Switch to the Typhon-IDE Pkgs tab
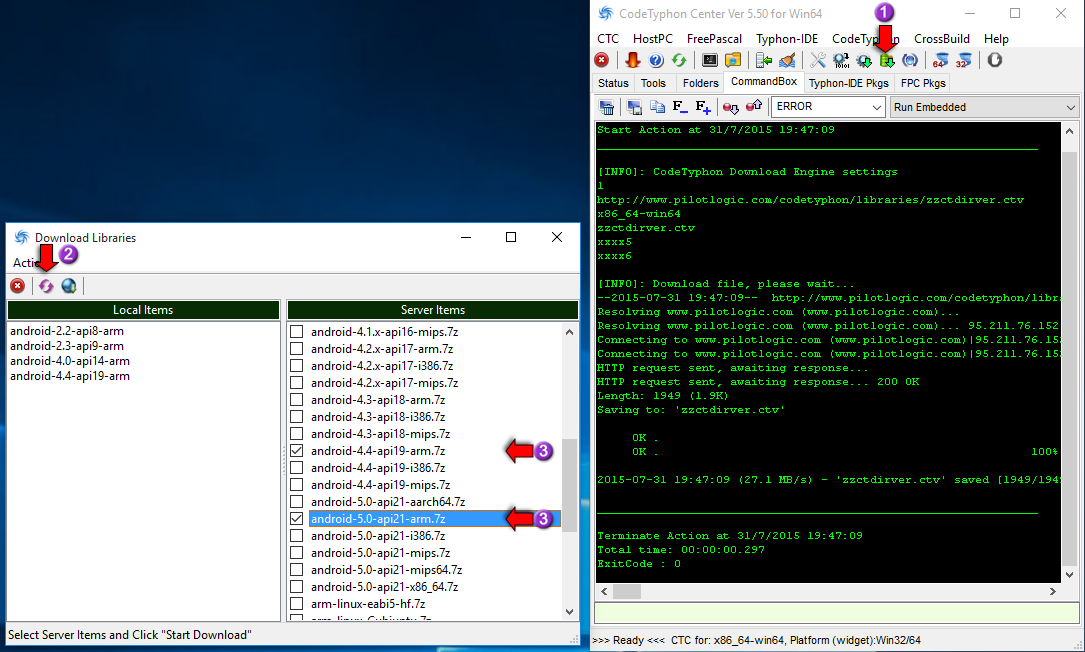 848,83
